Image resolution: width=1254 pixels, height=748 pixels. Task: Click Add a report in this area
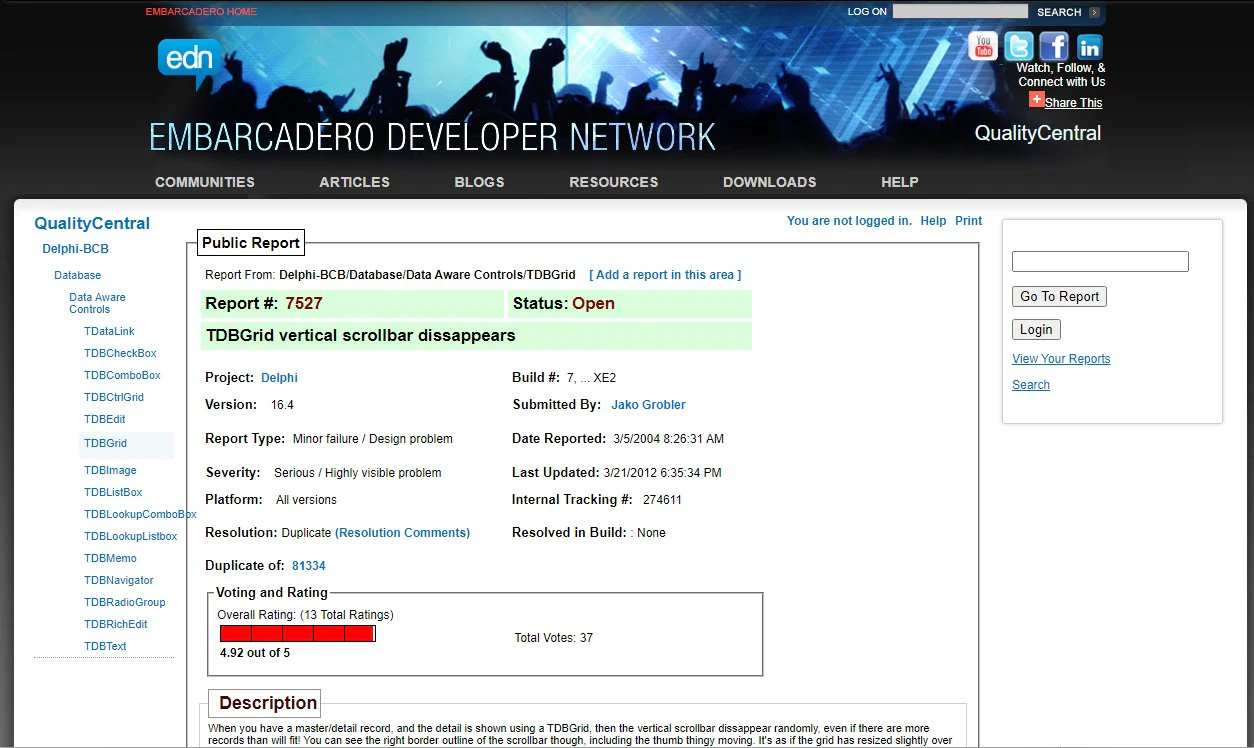point(665,275)
